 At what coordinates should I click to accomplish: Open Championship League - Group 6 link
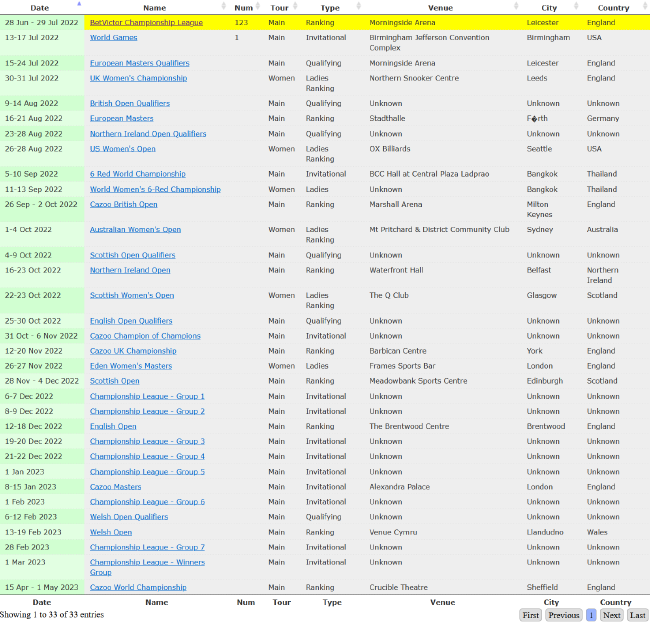point(147,502)
